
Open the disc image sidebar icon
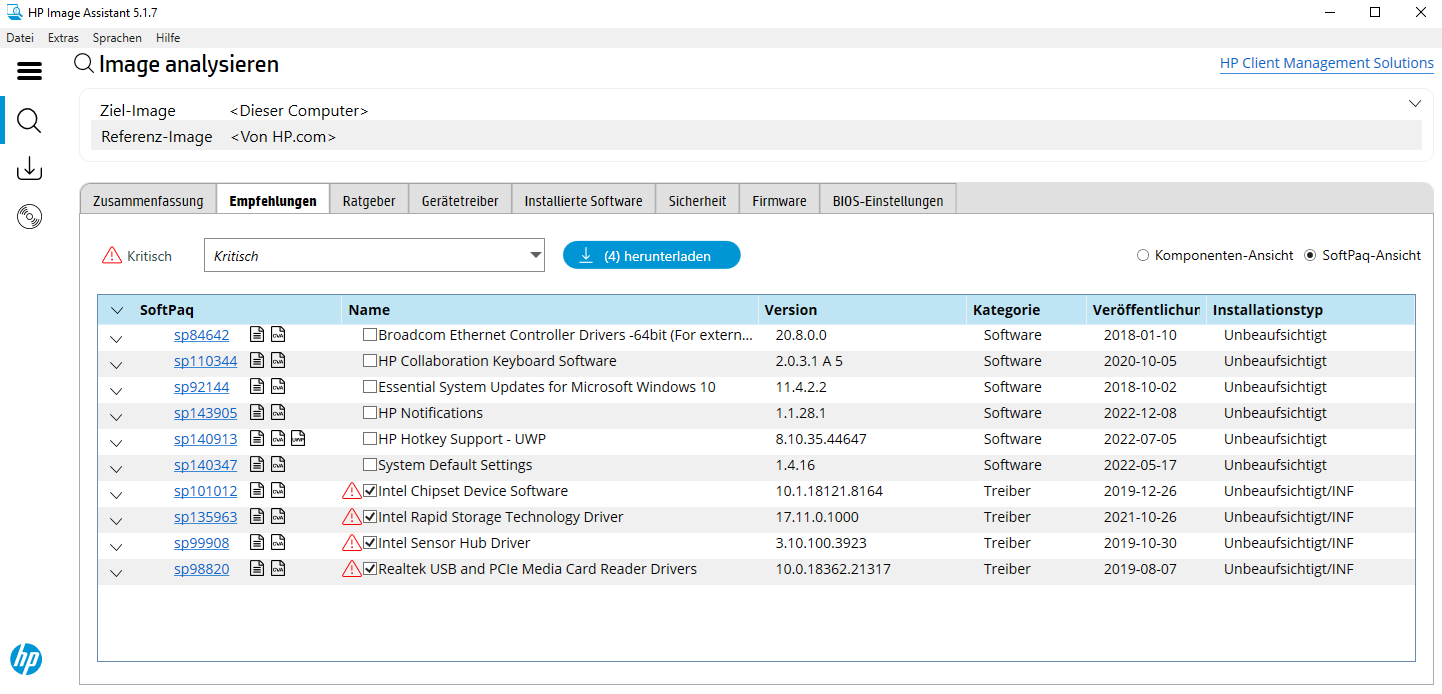30,216
